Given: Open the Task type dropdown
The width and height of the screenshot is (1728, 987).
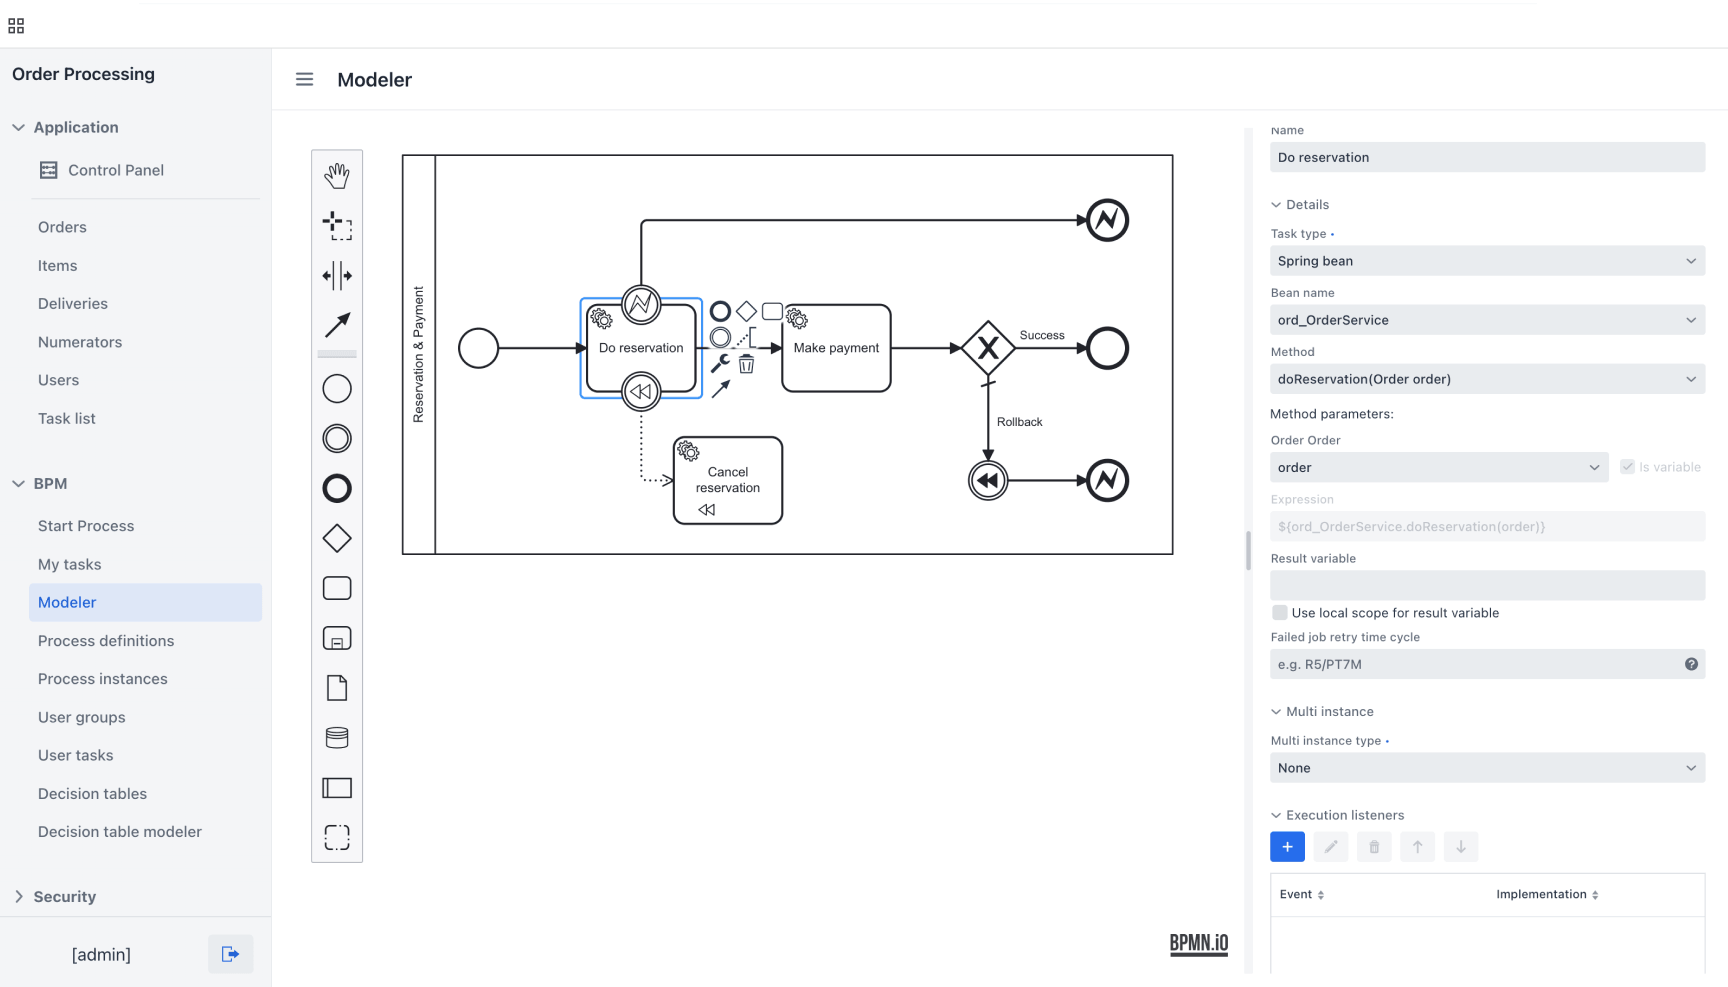Looking at the screenshot, I should pyautogui.click(x=1487, y=261).
